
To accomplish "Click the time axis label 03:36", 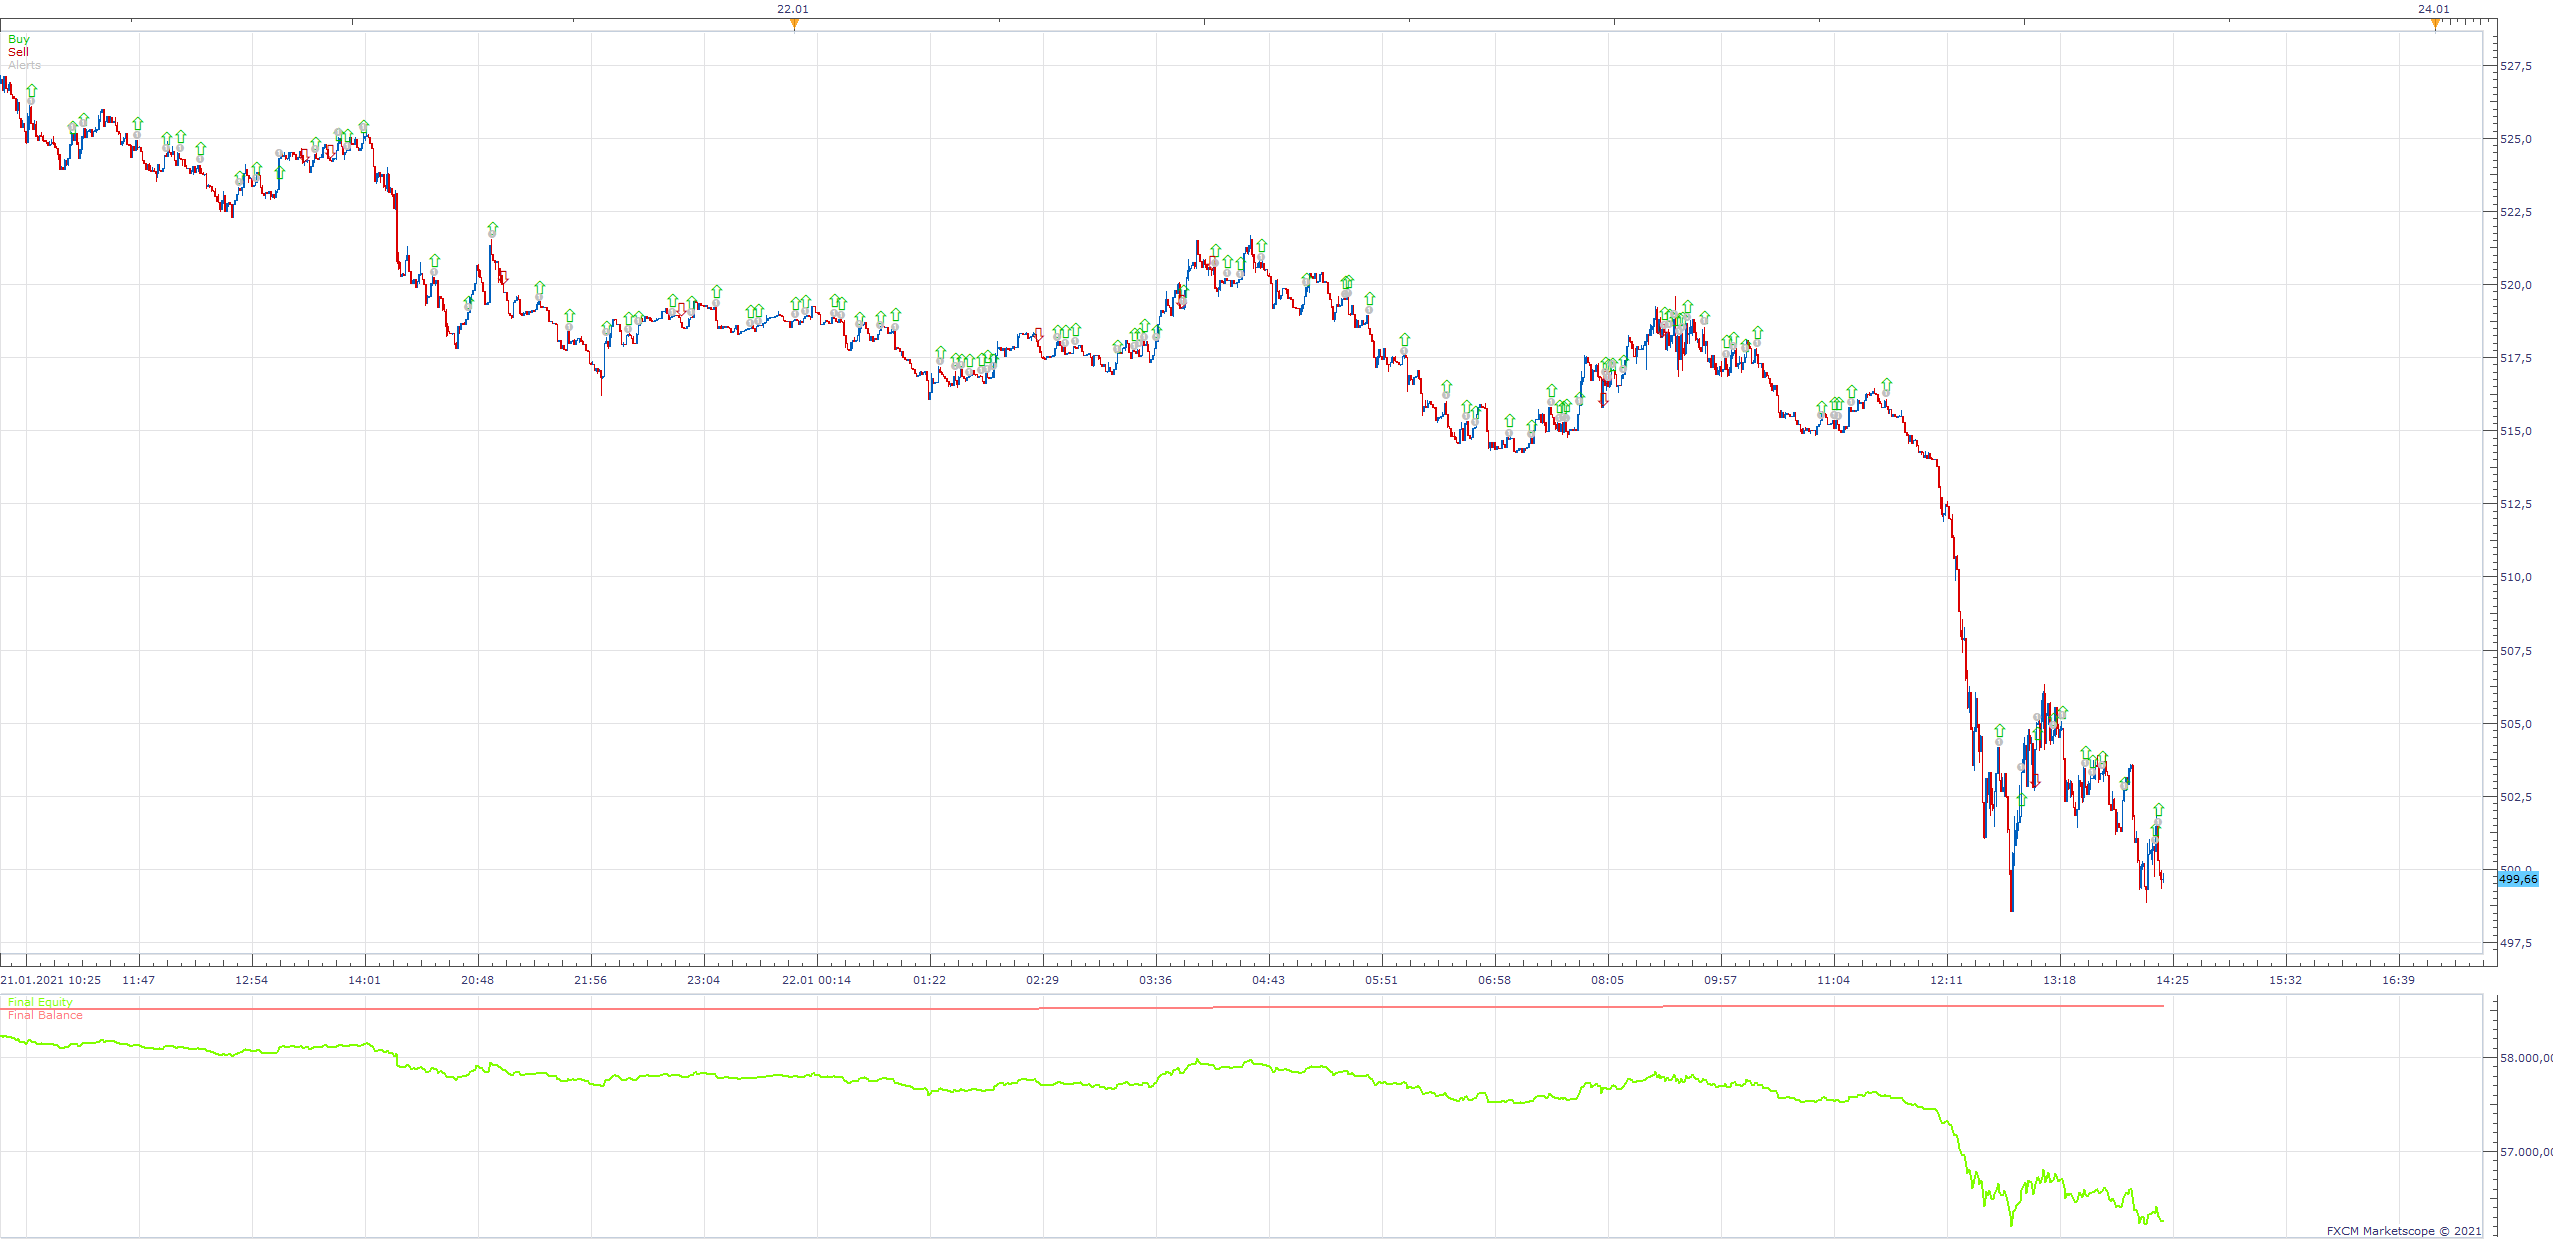I will coord(1155,980).
